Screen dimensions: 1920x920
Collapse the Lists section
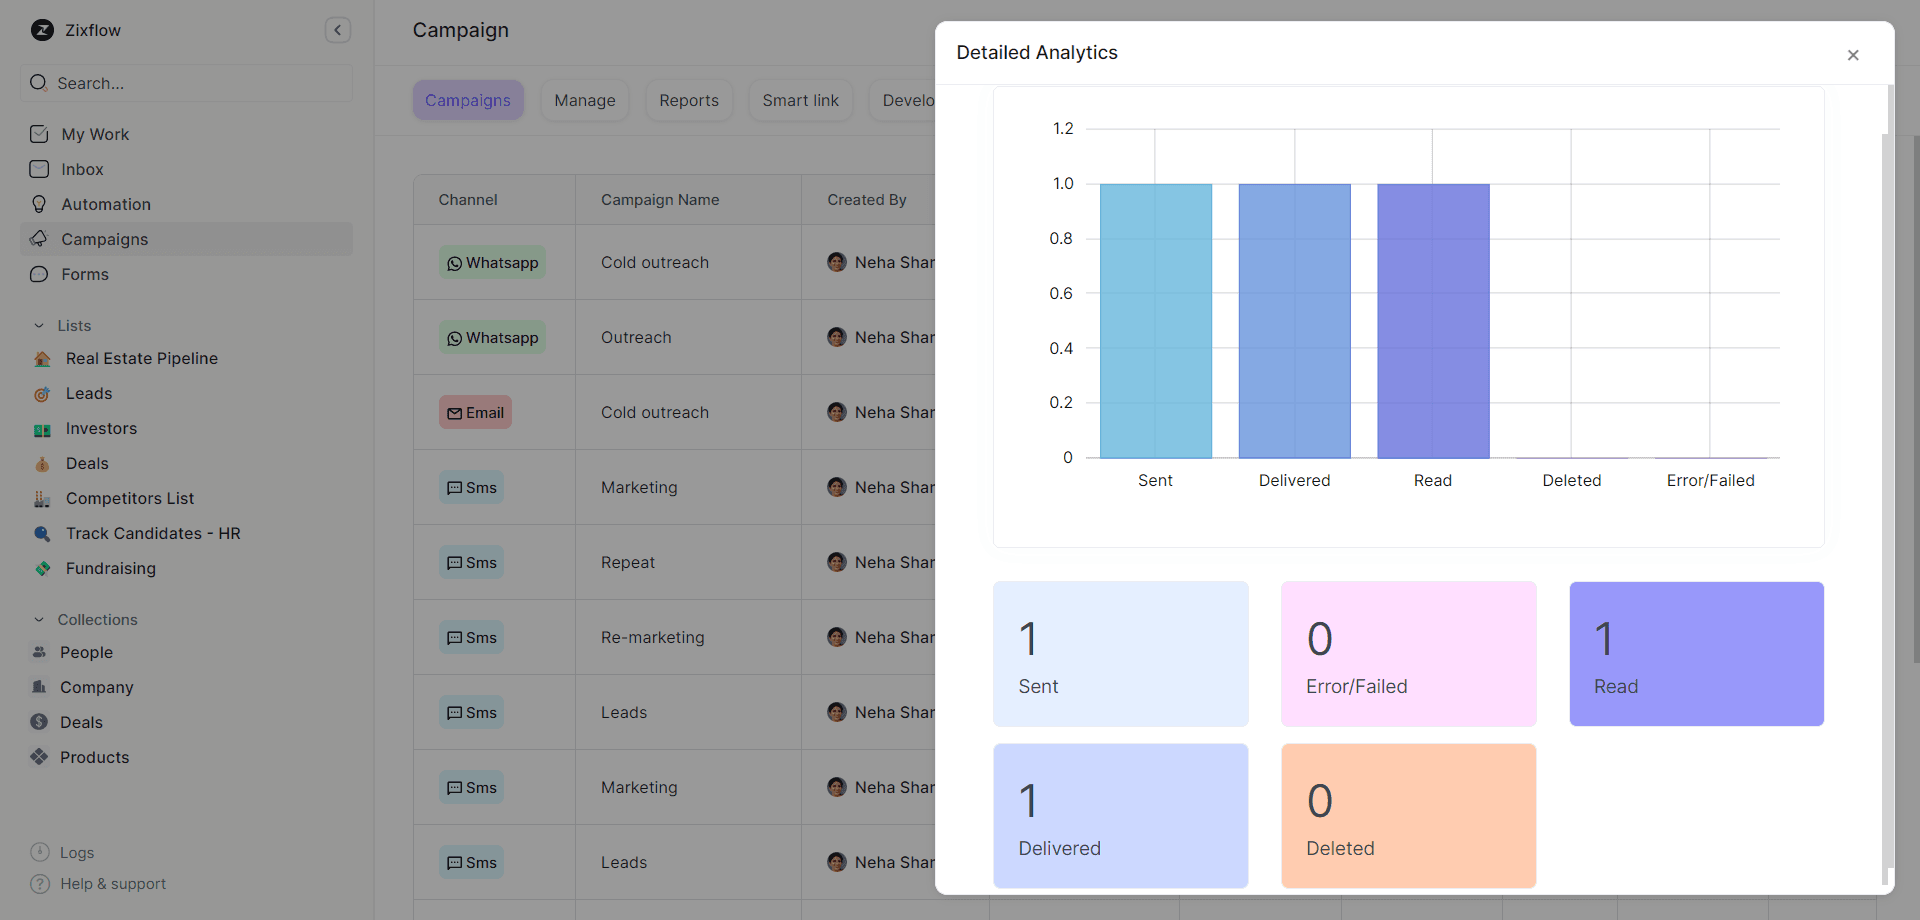click(39, 325)
